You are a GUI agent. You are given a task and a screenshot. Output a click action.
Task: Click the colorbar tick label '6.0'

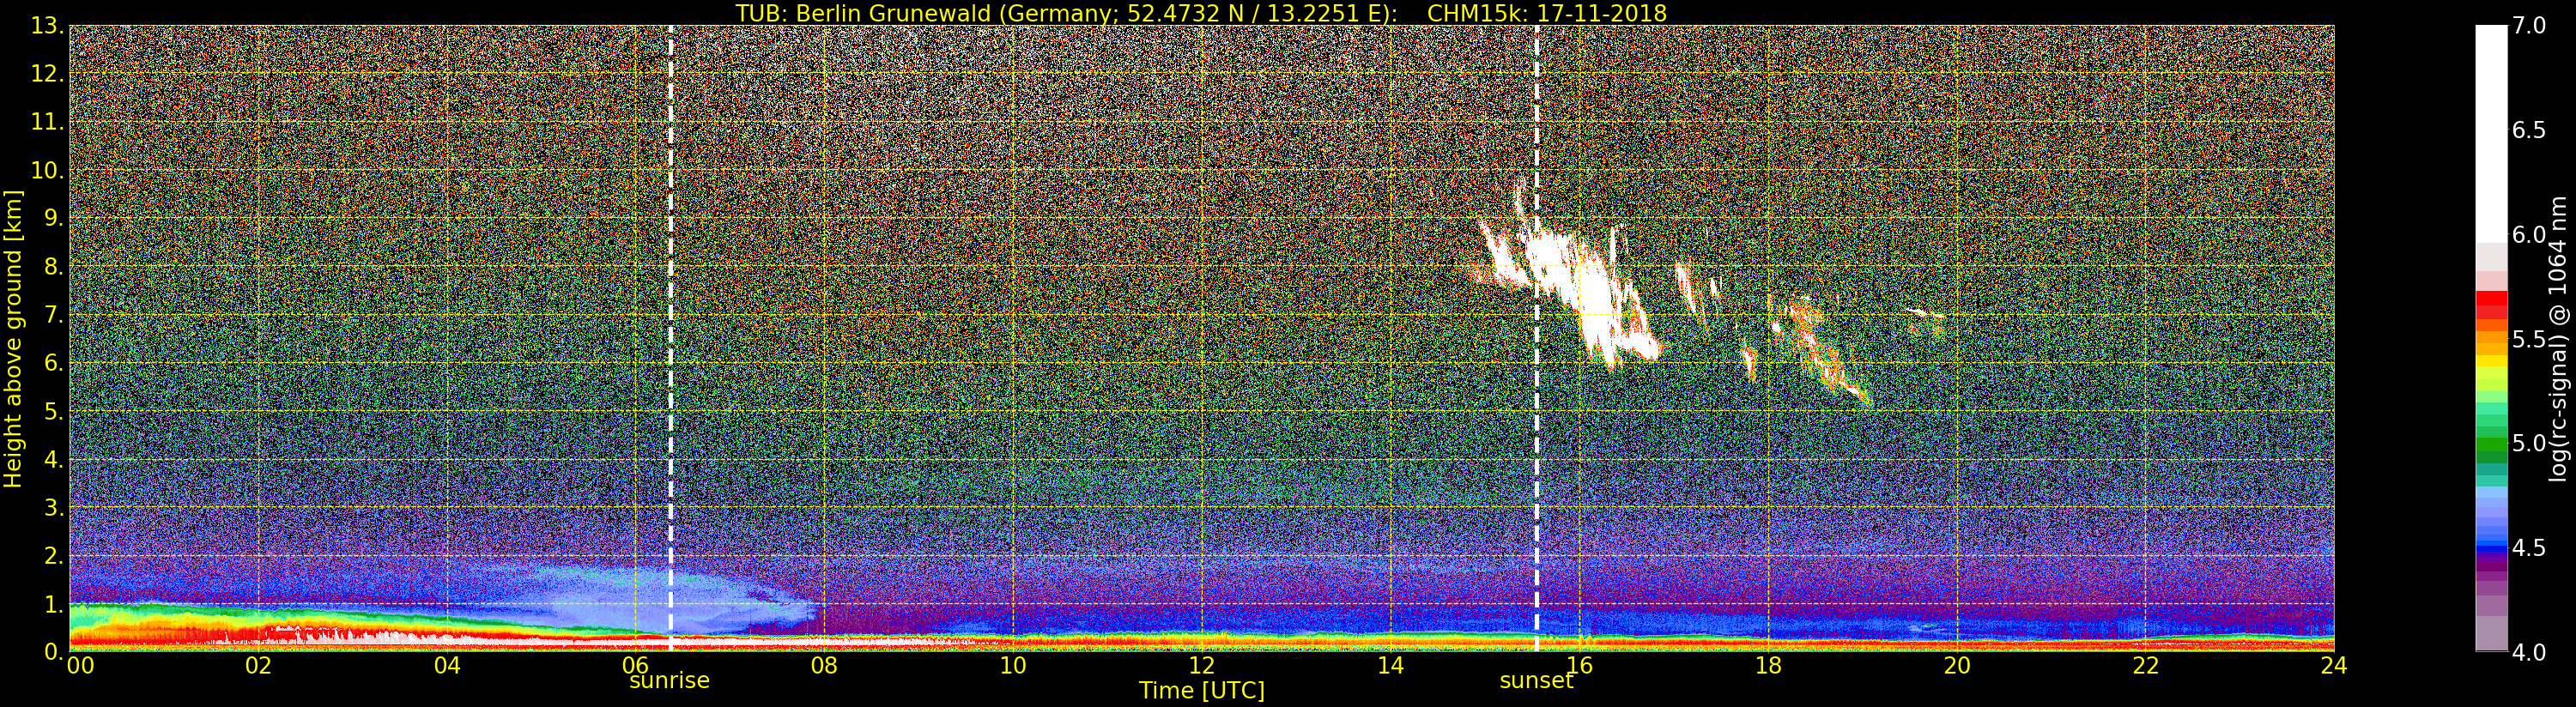pos(2529,235)
